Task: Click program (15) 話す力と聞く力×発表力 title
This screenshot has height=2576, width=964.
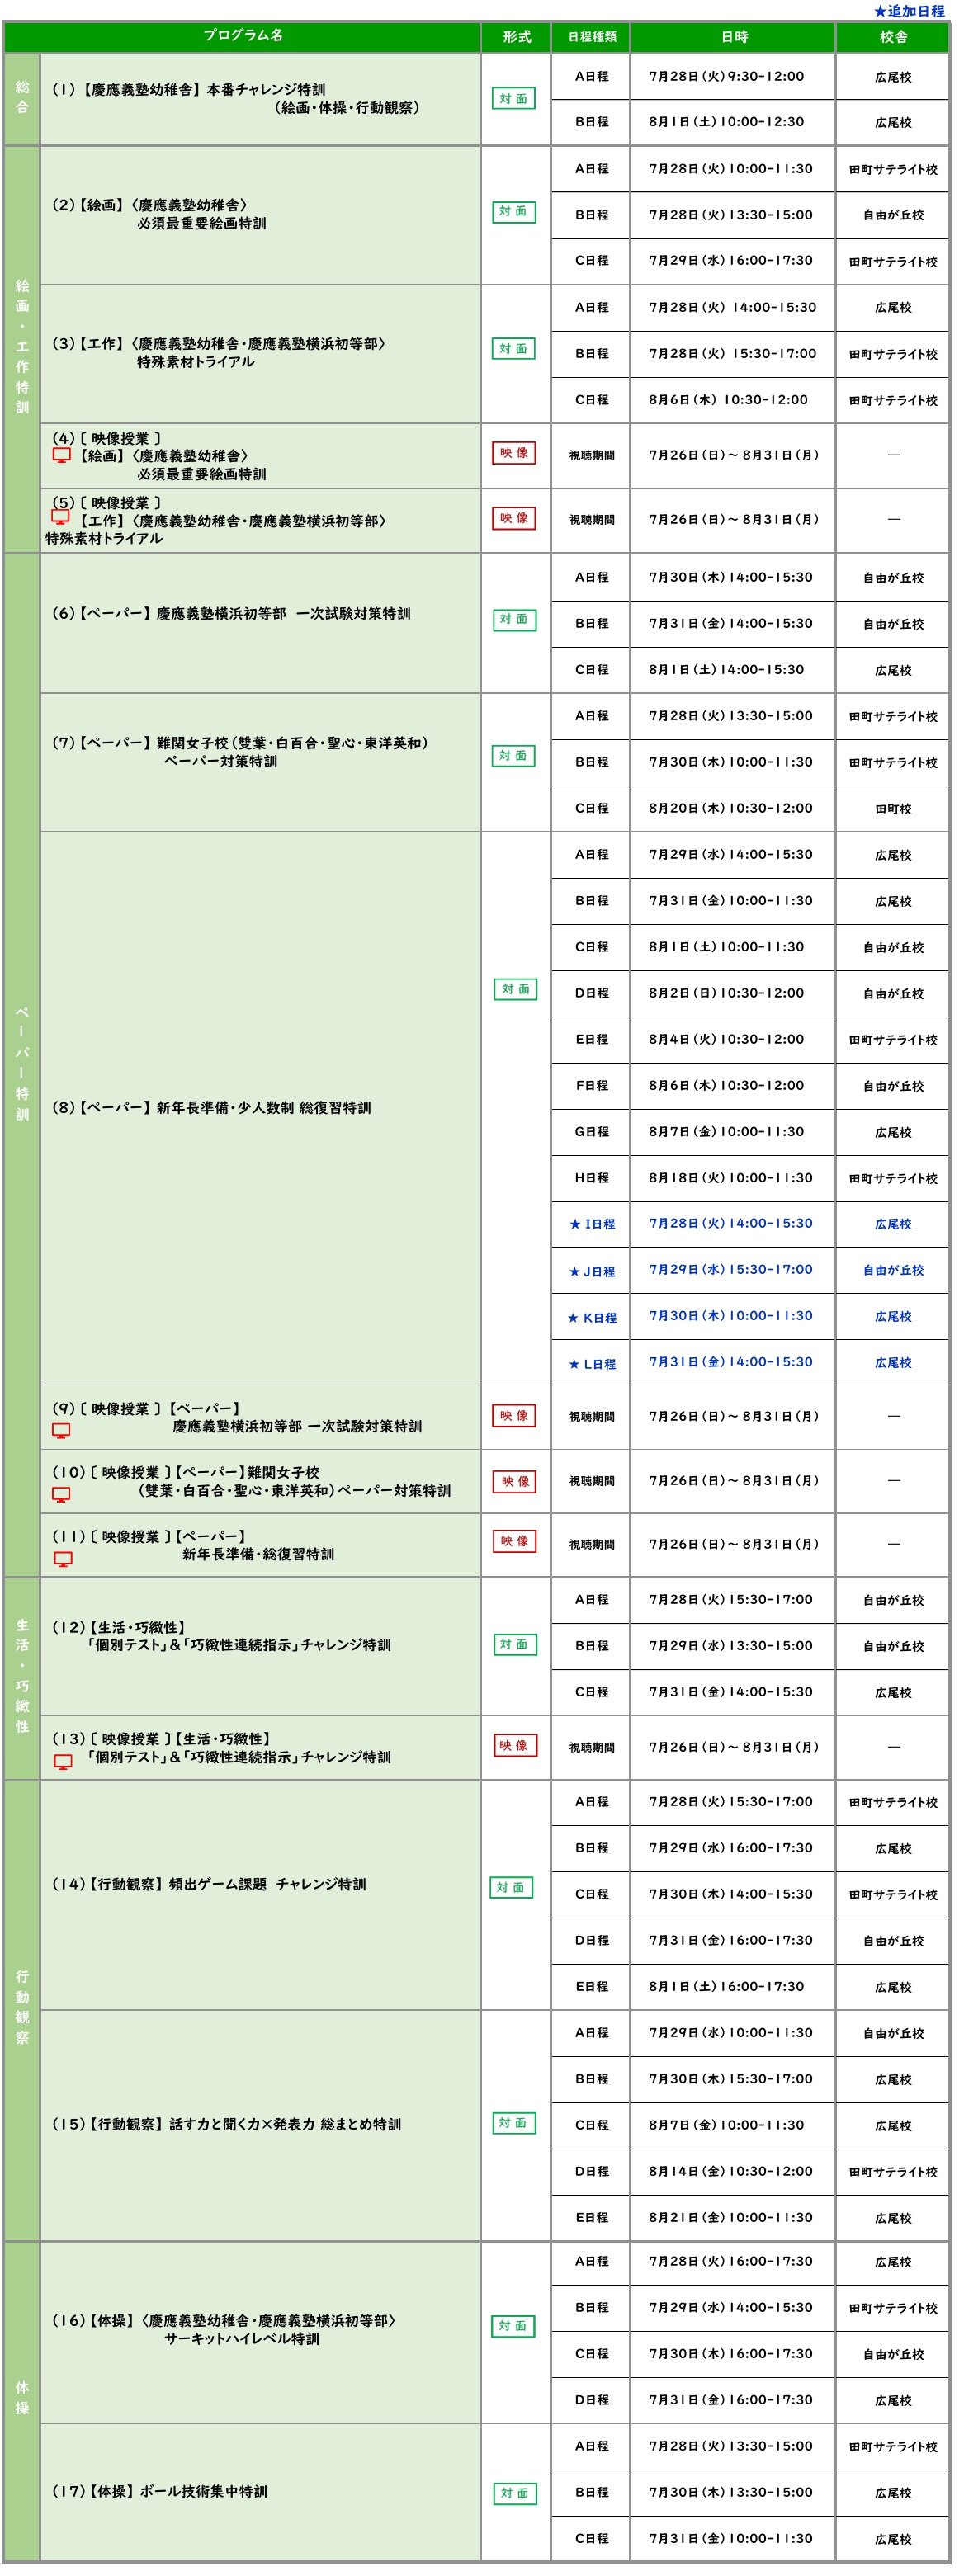Action: [226, 2123]
